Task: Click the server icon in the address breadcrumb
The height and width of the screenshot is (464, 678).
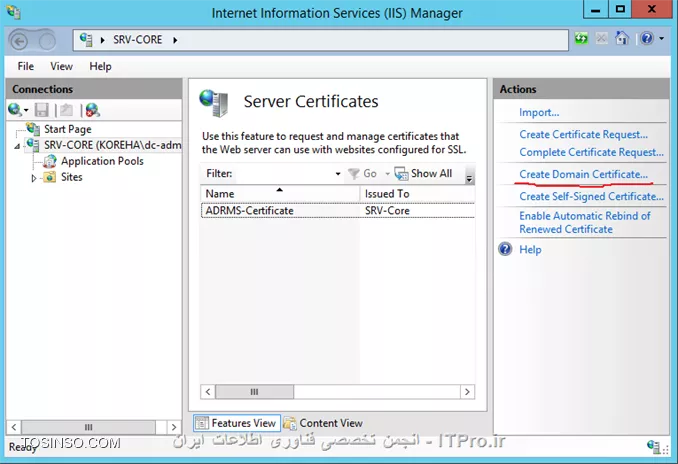Action: pyautogui.click(x=86, y=39)
